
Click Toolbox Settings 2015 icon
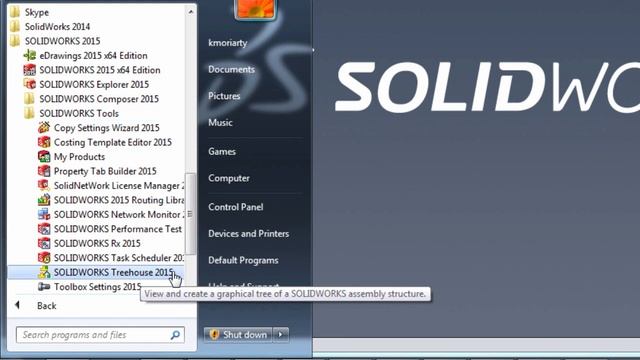tap(44, 287)
